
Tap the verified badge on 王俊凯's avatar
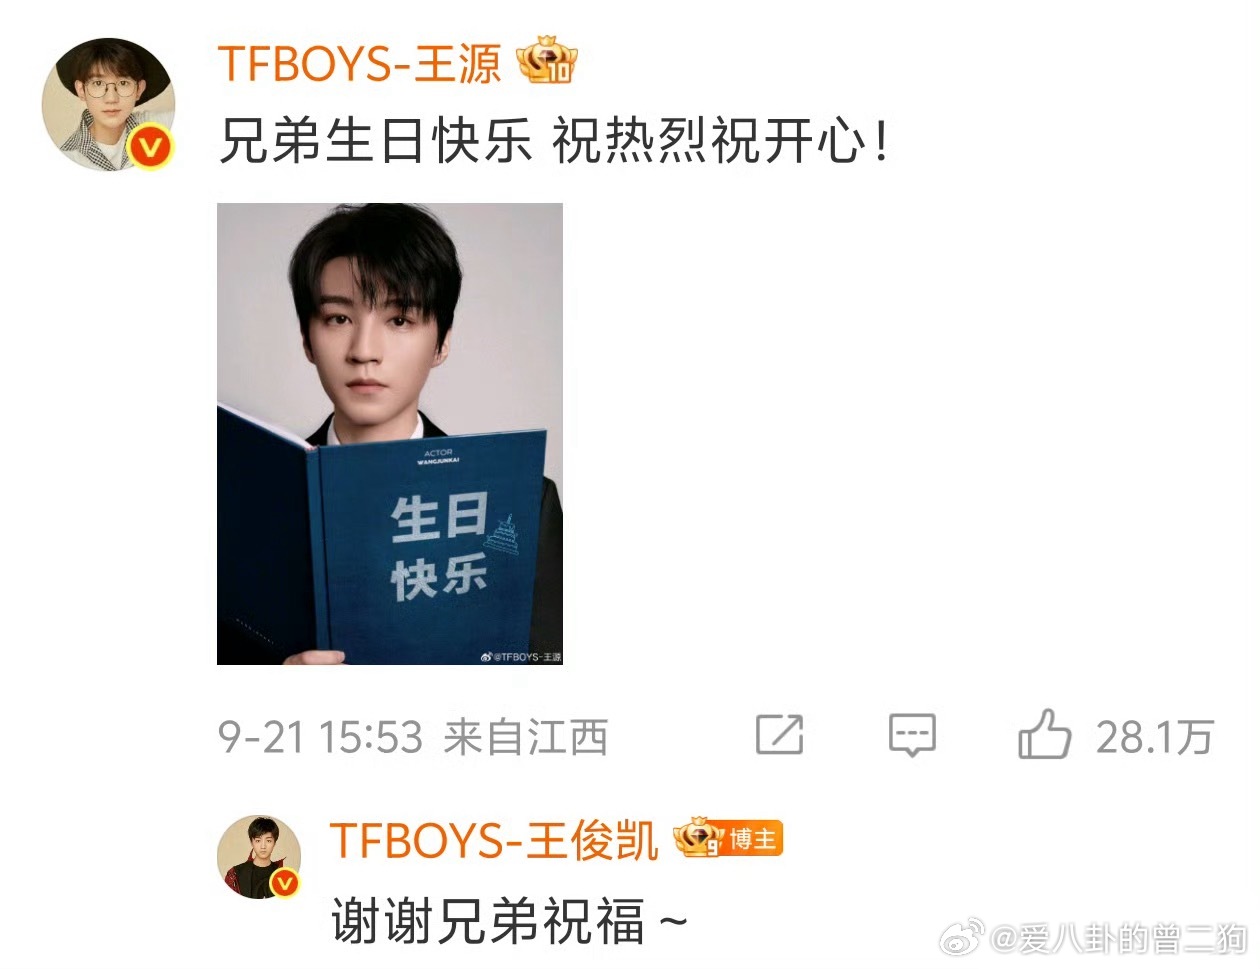(x=285, y=881)
